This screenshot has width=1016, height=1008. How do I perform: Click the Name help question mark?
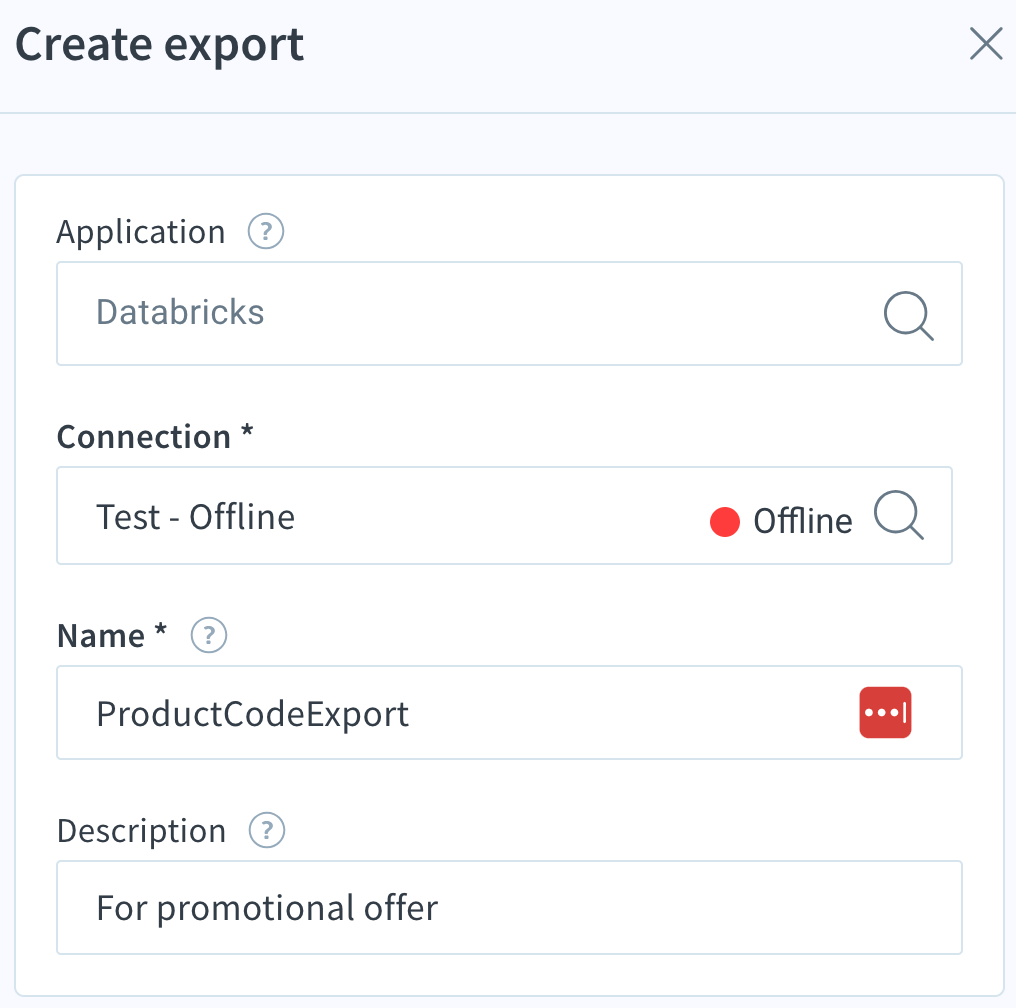click(208, 635)
